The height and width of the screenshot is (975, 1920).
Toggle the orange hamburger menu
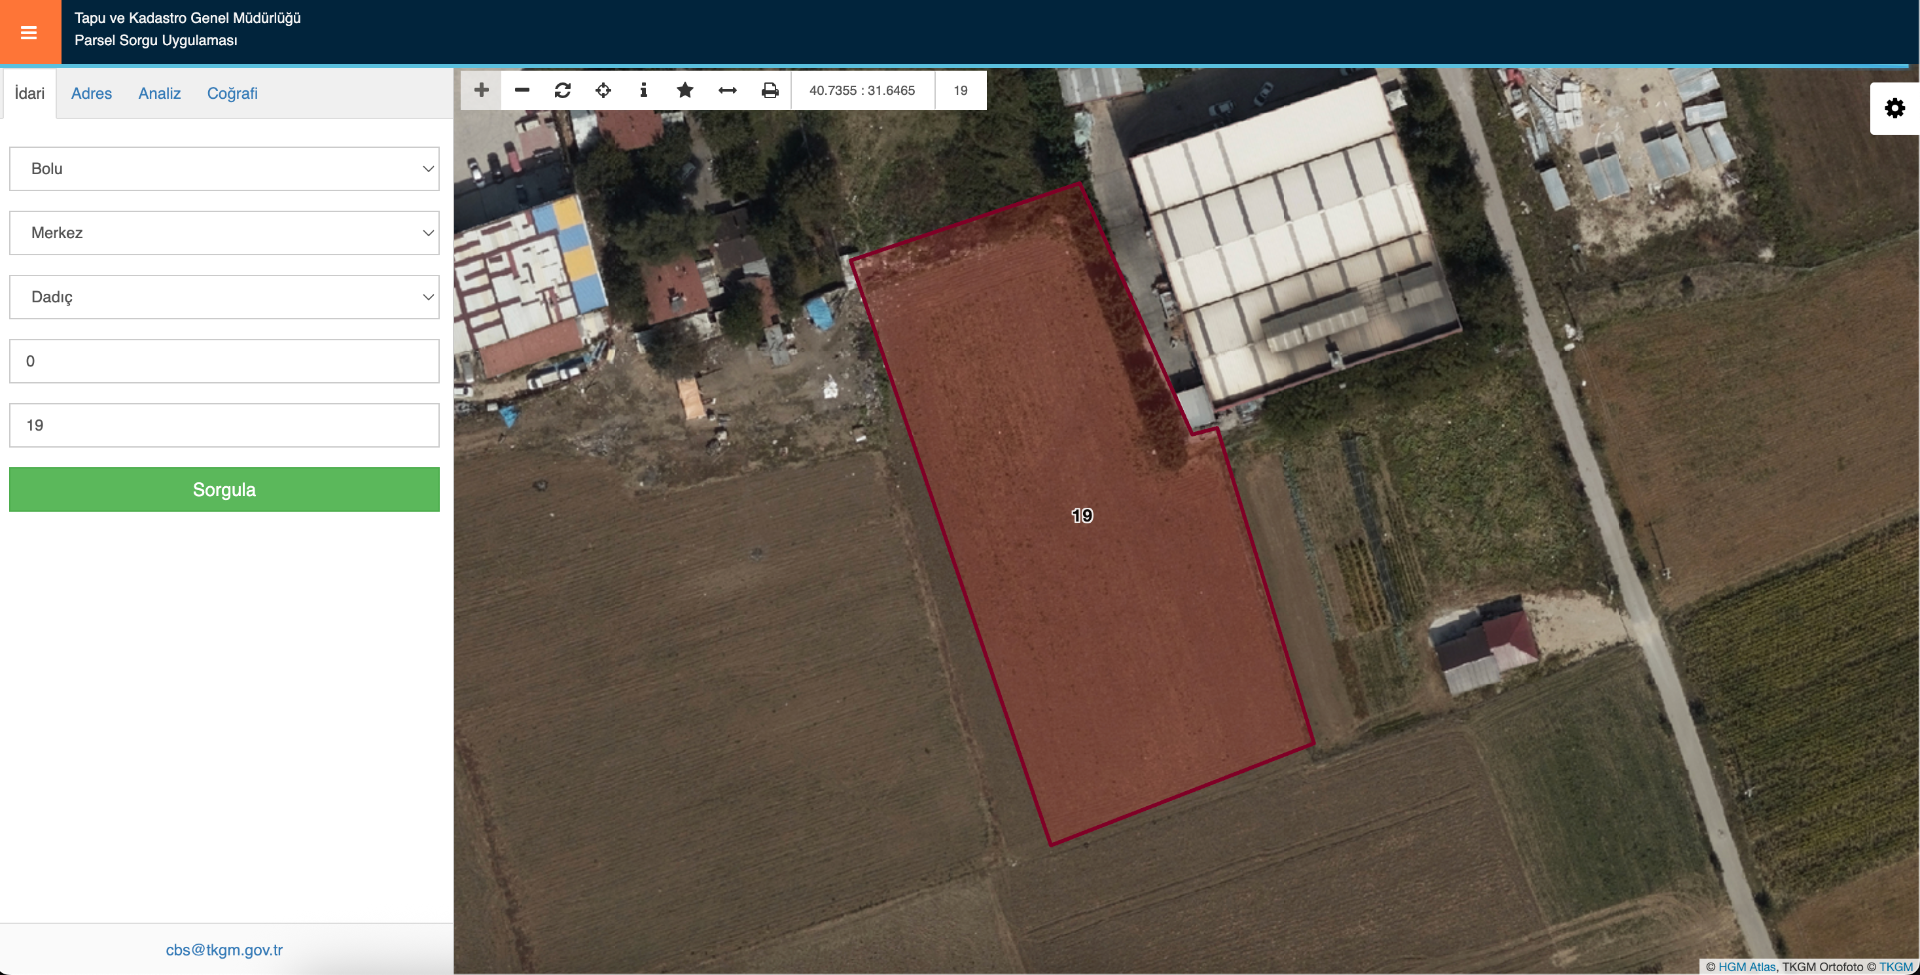29,32
